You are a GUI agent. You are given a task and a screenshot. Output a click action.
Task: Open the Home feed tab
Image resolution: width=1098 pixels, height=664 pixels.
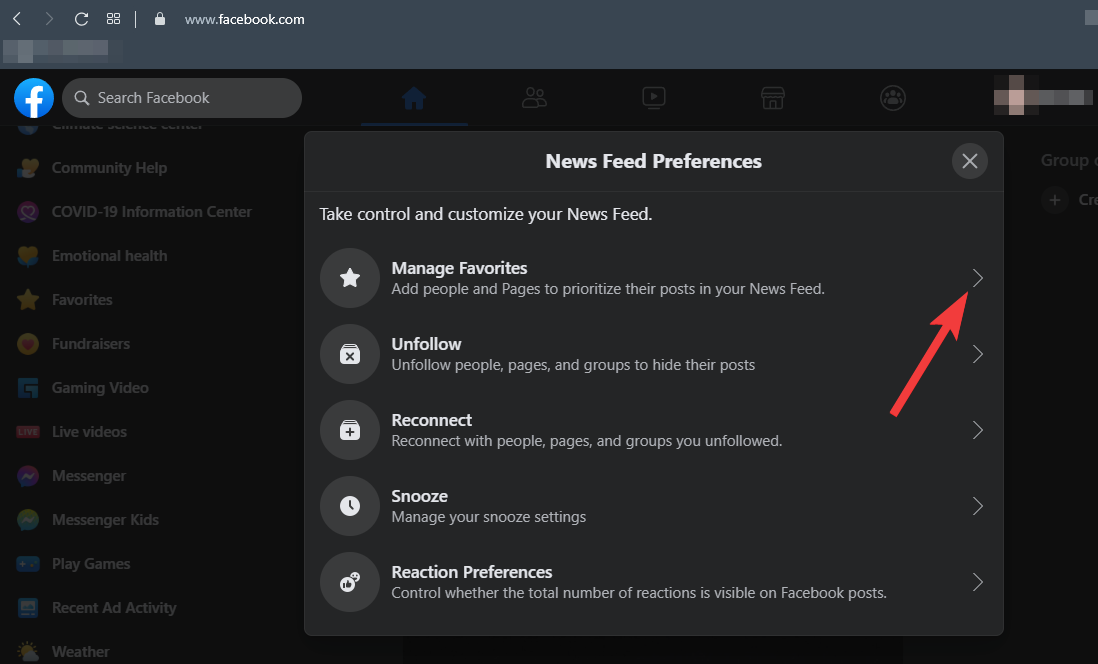tap(414, 98)
